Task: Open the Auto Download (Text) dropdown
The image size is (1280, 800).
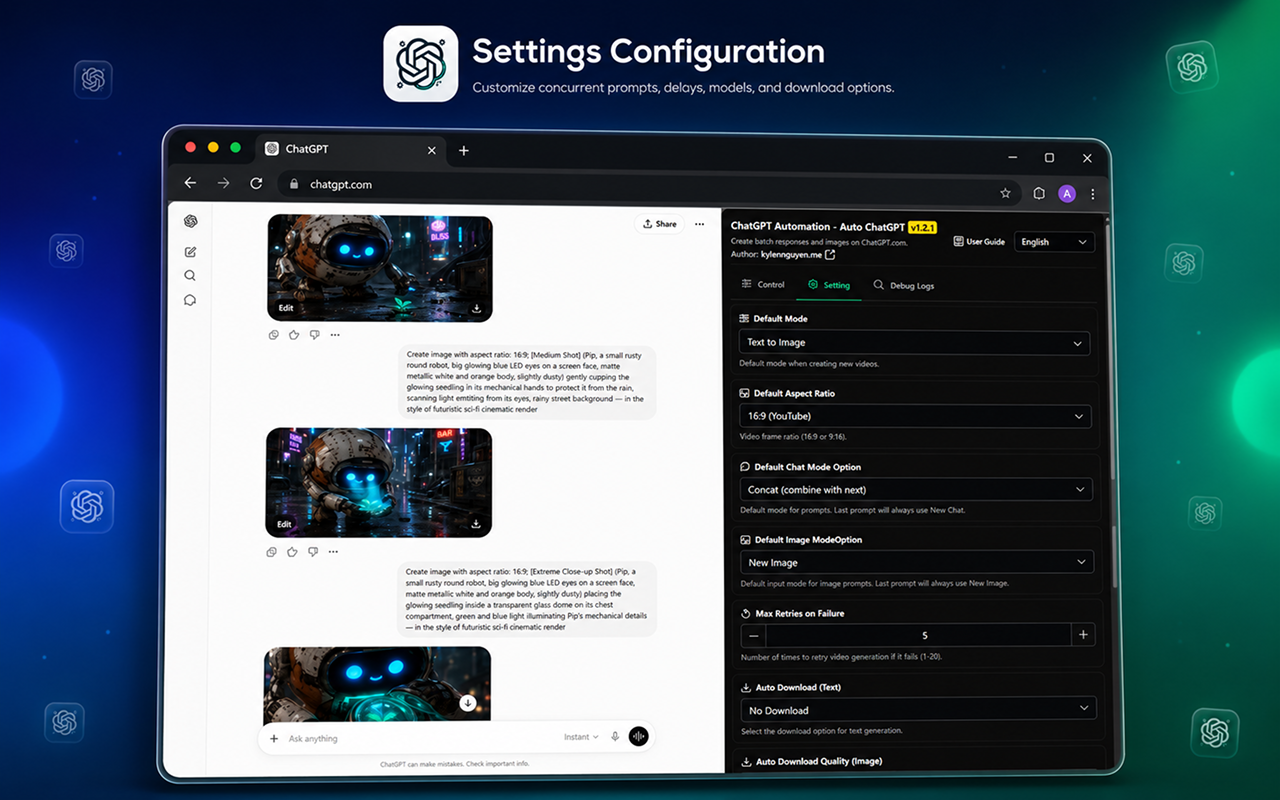Action: coord(918,710)
